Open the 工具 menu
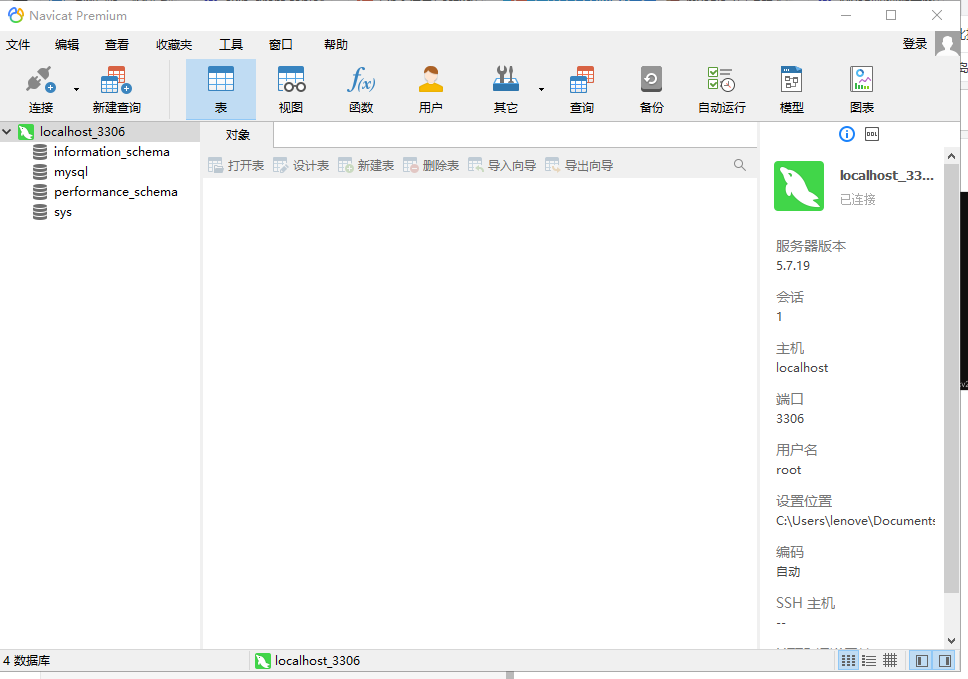The image size is (968, 679). [x=231, y=44]
